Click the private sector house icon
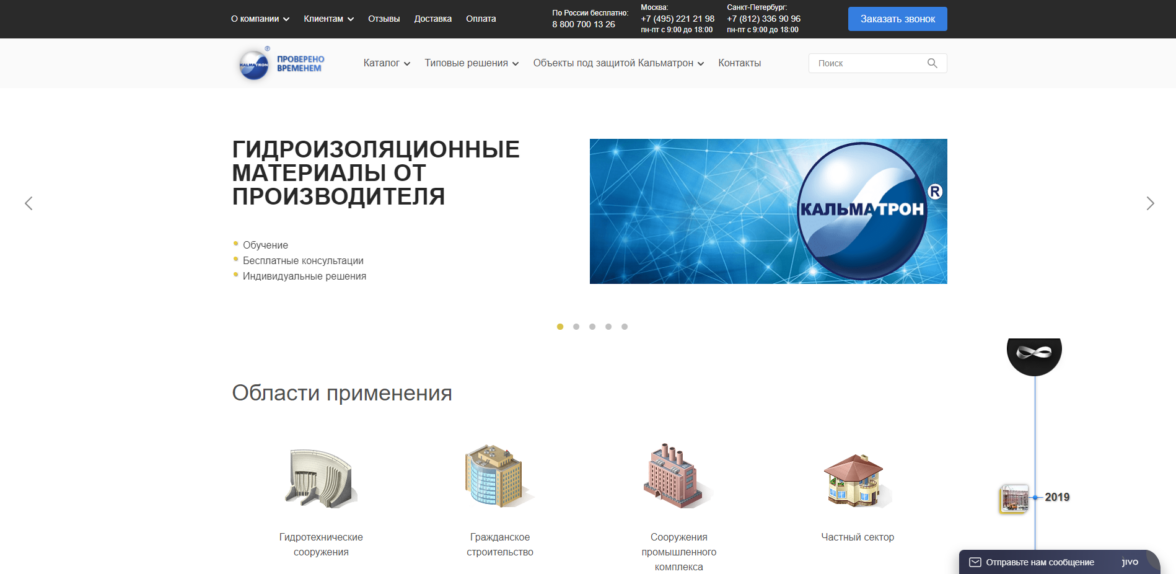1176x574 pixels. (x=858, y=479)
